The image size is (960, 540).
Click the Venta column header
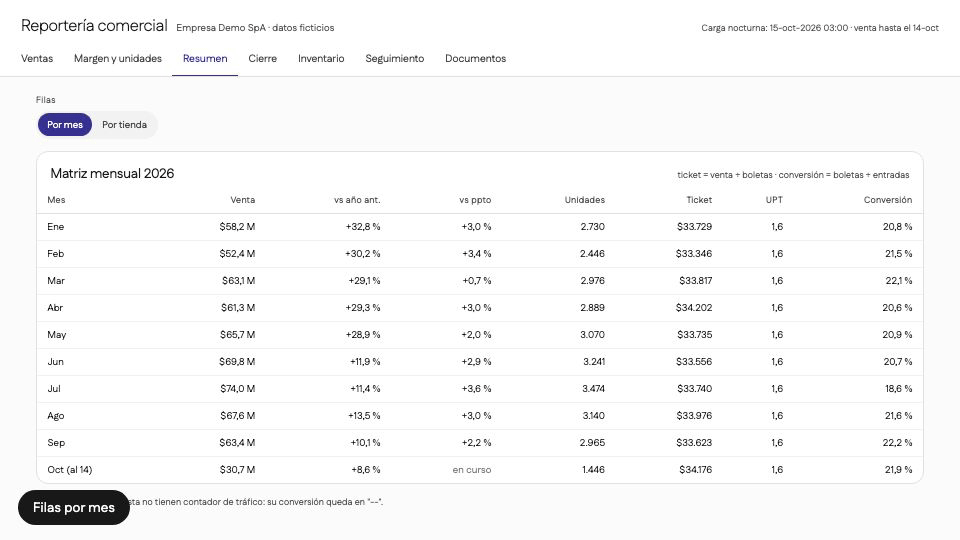pyautogui.click(x=242, y=200)
